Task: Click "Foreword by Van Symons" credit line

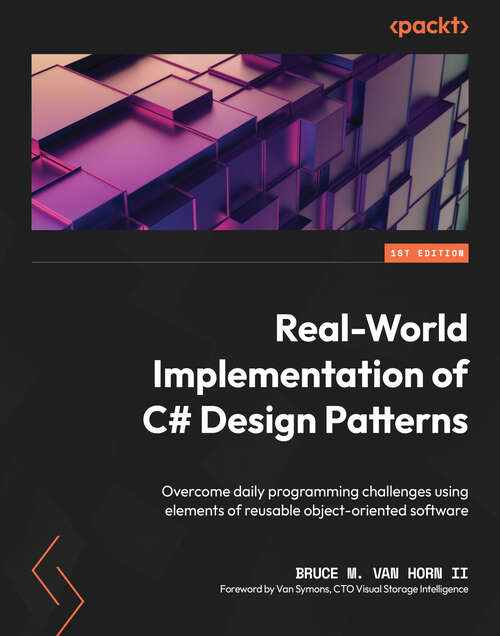Action: pyautogui.click(x=344, y=589)
